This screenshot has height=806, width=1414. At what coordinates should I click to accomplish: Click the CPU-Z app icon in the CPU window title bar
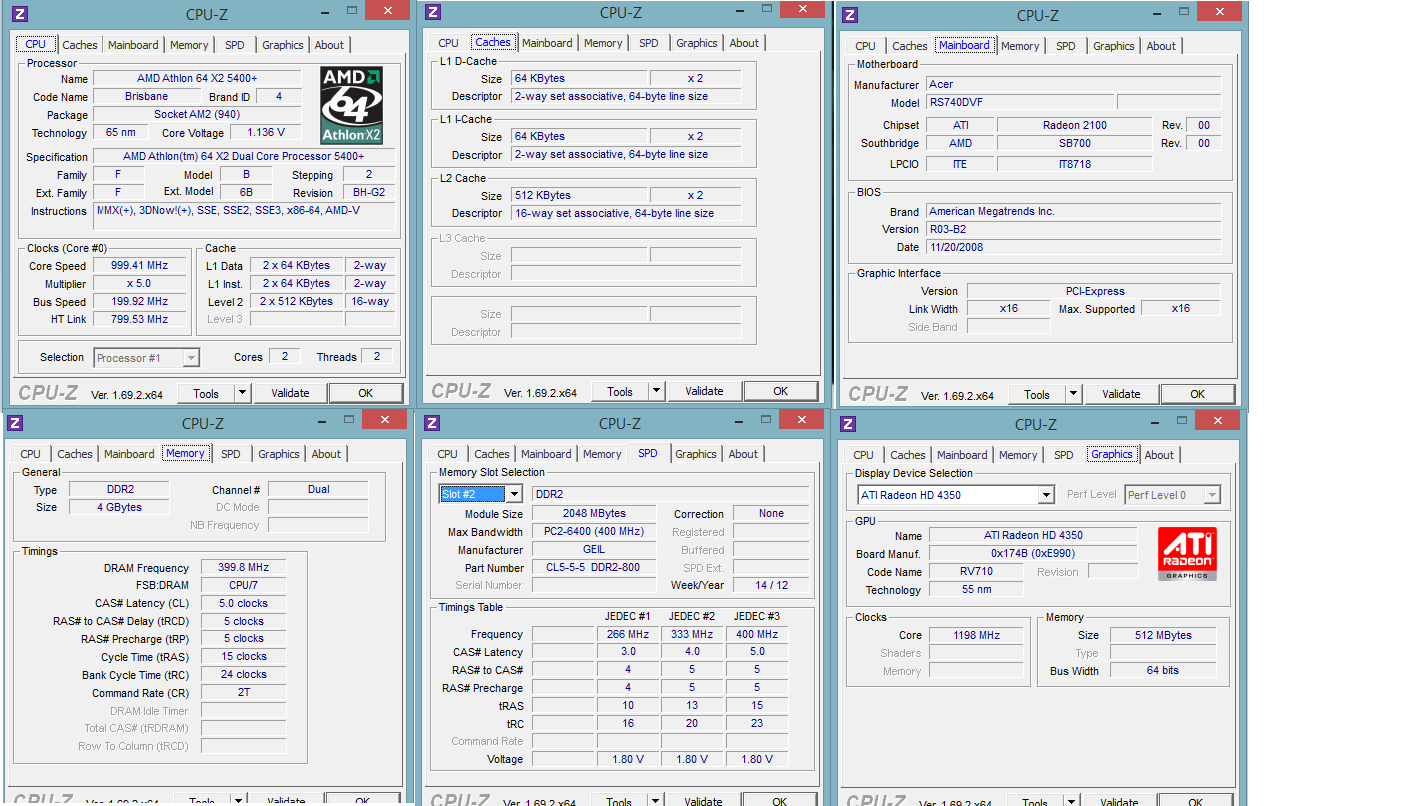point(21,13)
